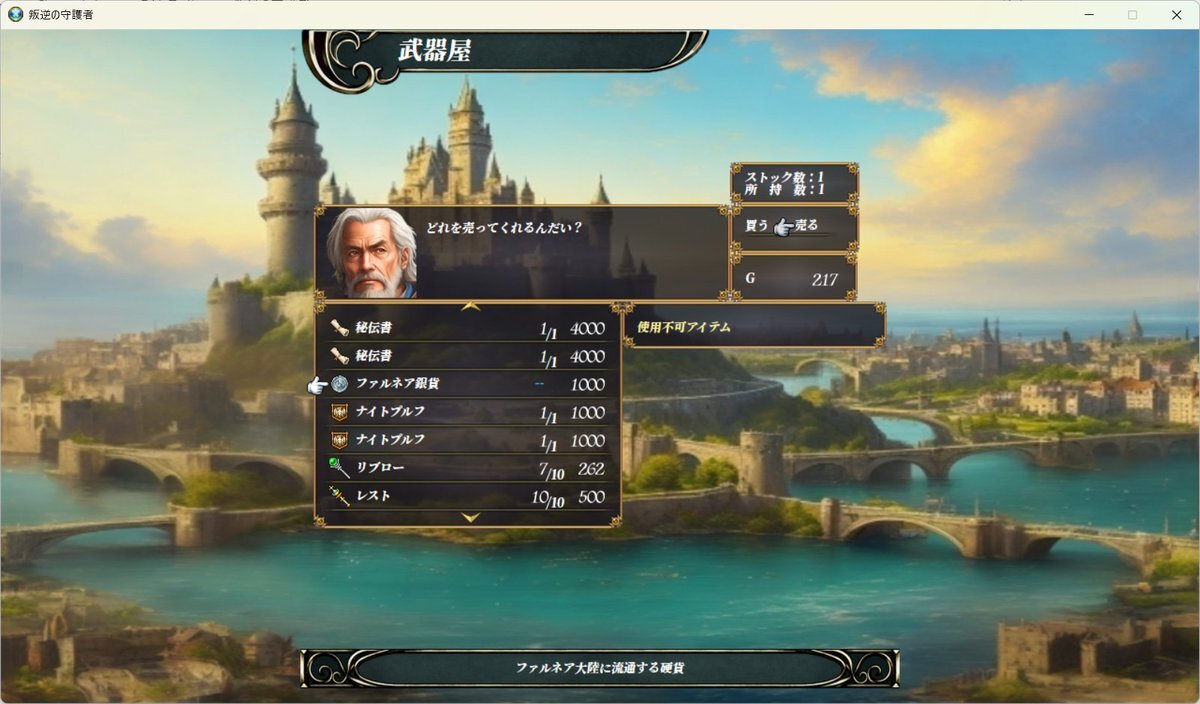Click the scroll icon of second 秘伝書
Viewport: 1200px width, 704px height.
[x=340, y=356]
